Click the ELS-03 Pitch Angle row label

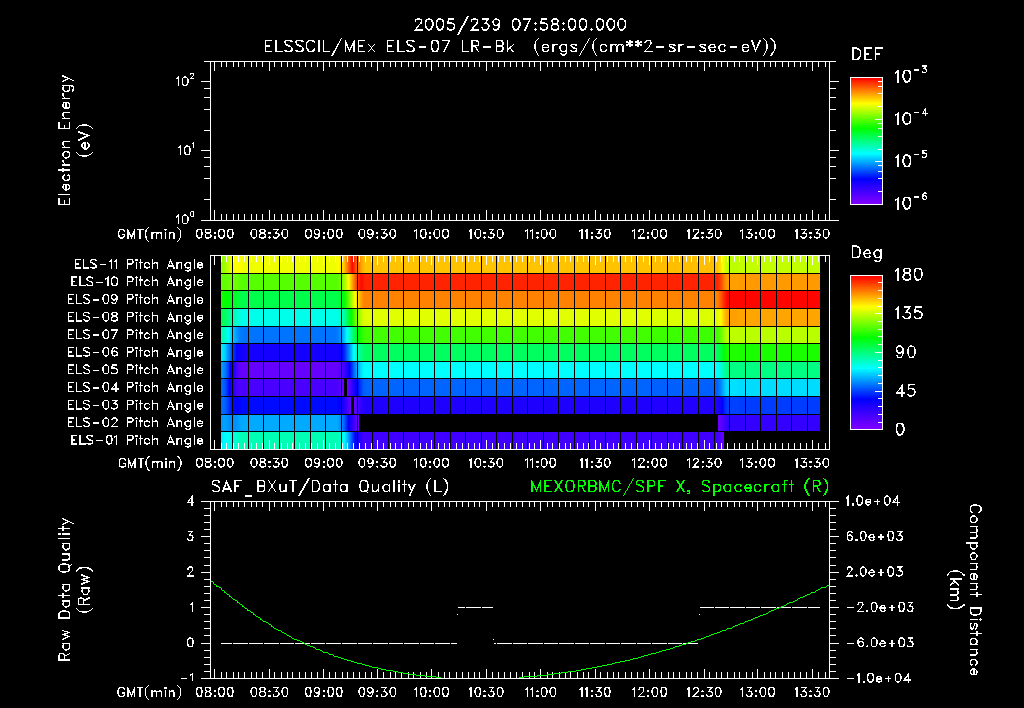tap(135, 405)
